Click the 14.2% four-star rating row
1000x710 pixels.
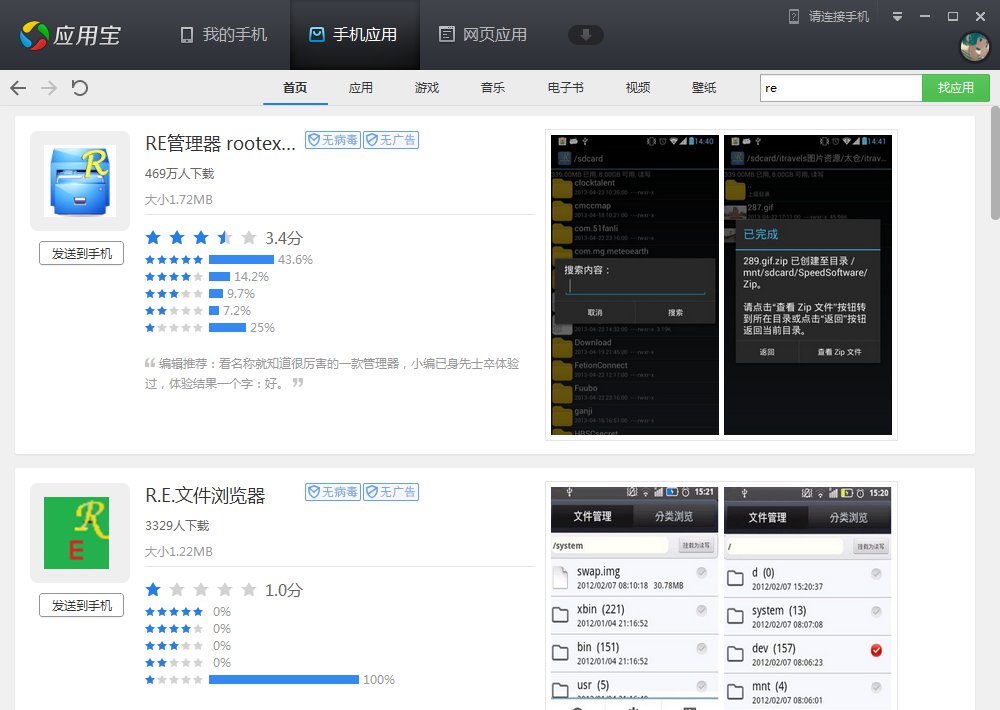point(207,277)
